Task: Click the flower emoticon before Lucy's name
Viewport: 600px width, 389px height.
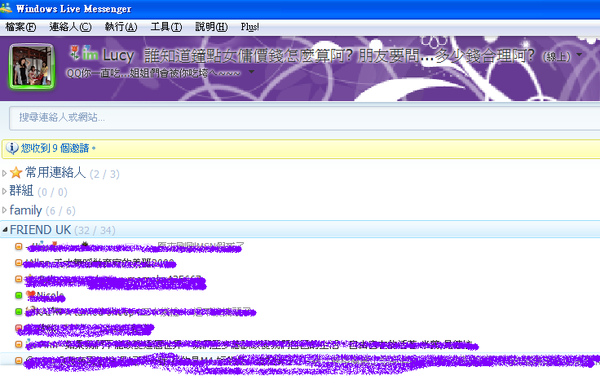Action: [x=75, y=52]
